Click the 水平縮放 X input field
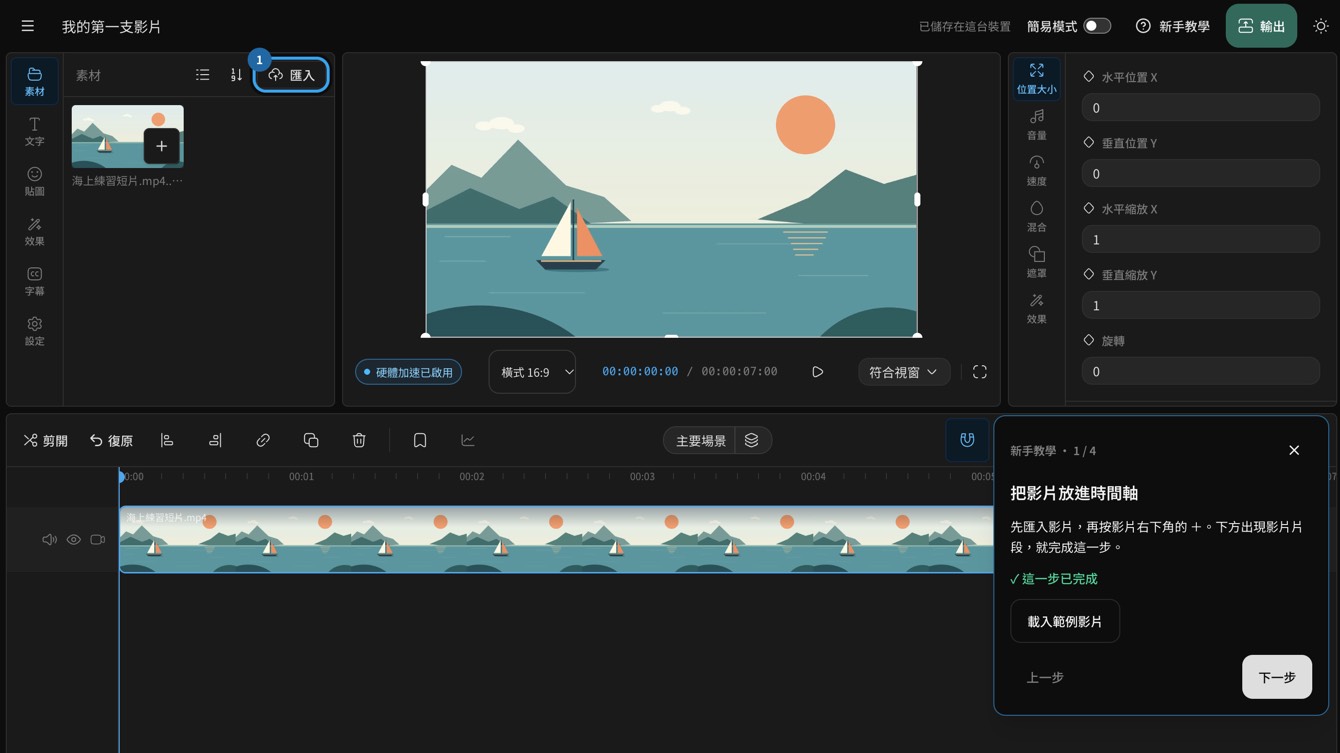Viewport: 1340px width, 753px height. [1200, 240]
